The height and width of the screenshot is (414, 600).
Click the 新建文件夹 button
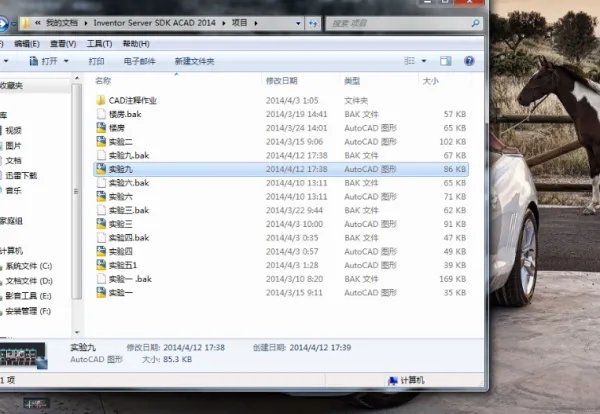[x=194, y=61]
